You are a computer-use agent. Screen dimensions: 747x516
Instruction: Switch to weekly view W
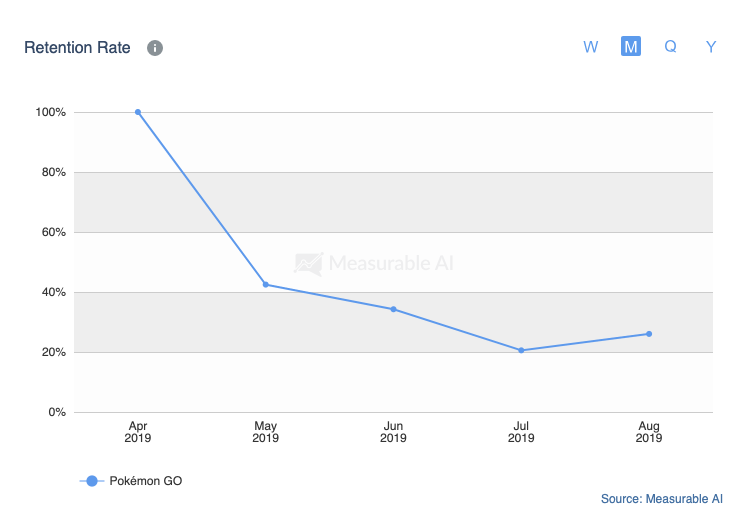590,47
